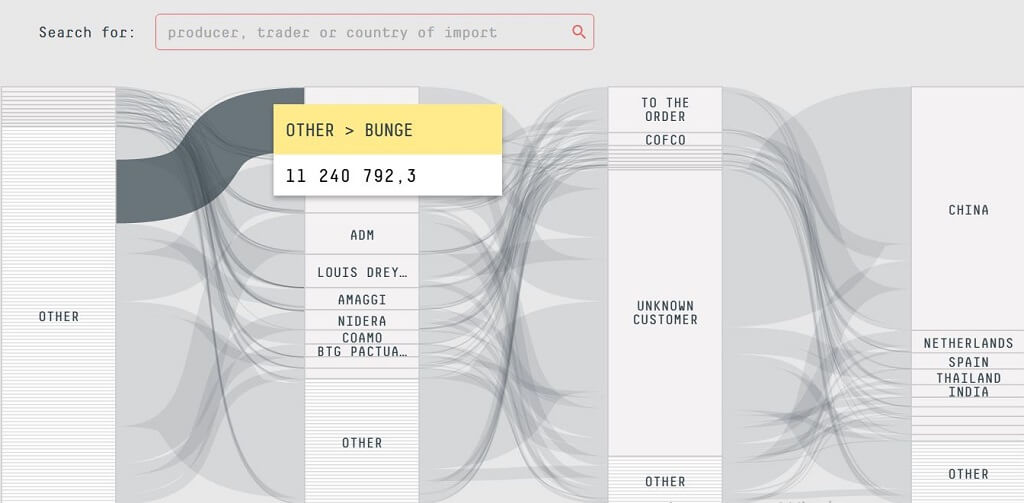This screenshot has width=1024, height=503.
Task: Click the Amaggi trader node
Action: tap(362, 300)
